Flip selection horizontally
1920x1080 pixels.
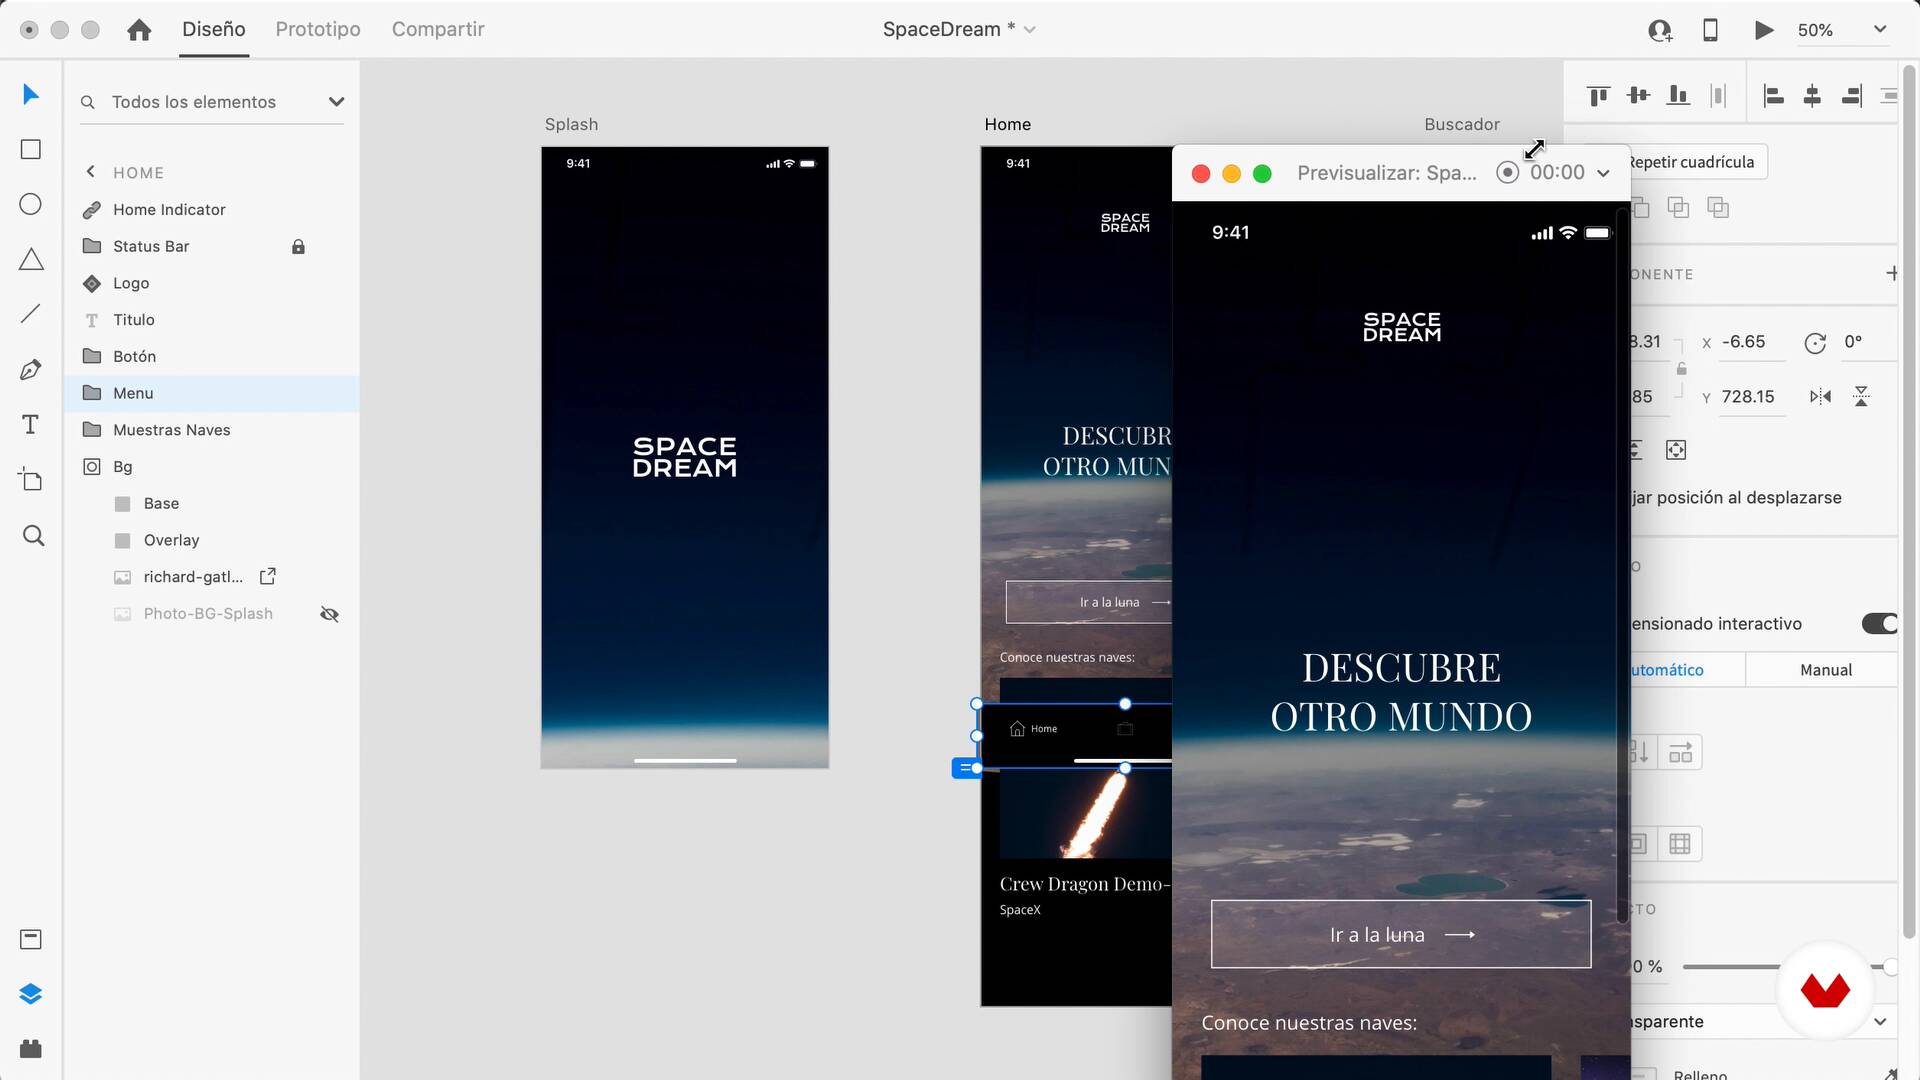(x=1820, y=397)
